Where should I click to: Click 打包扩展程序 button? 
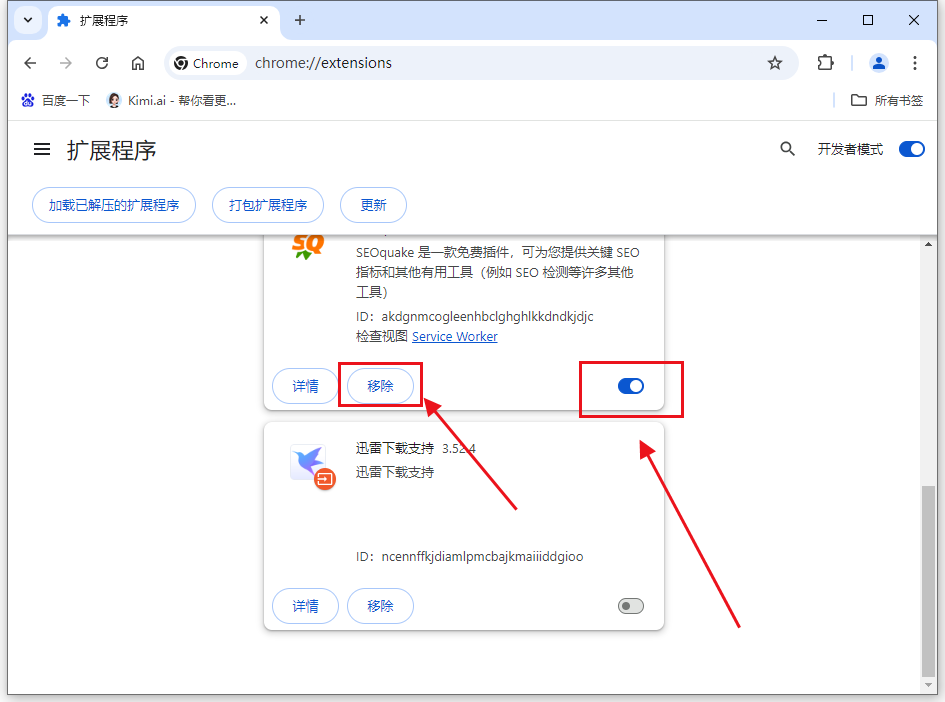[x=268, y=205]
